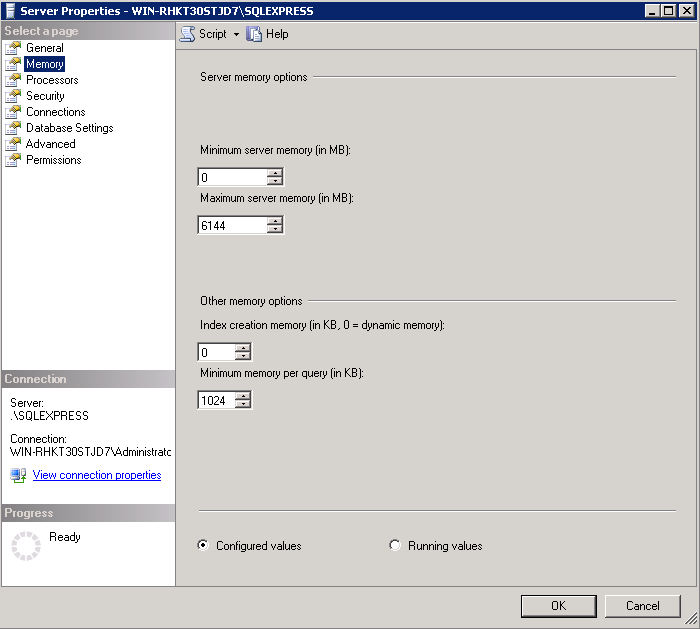The width and height of the screenshot is (700, 629).
Task: Click the Processors page icon
Action: coord(13,80)
